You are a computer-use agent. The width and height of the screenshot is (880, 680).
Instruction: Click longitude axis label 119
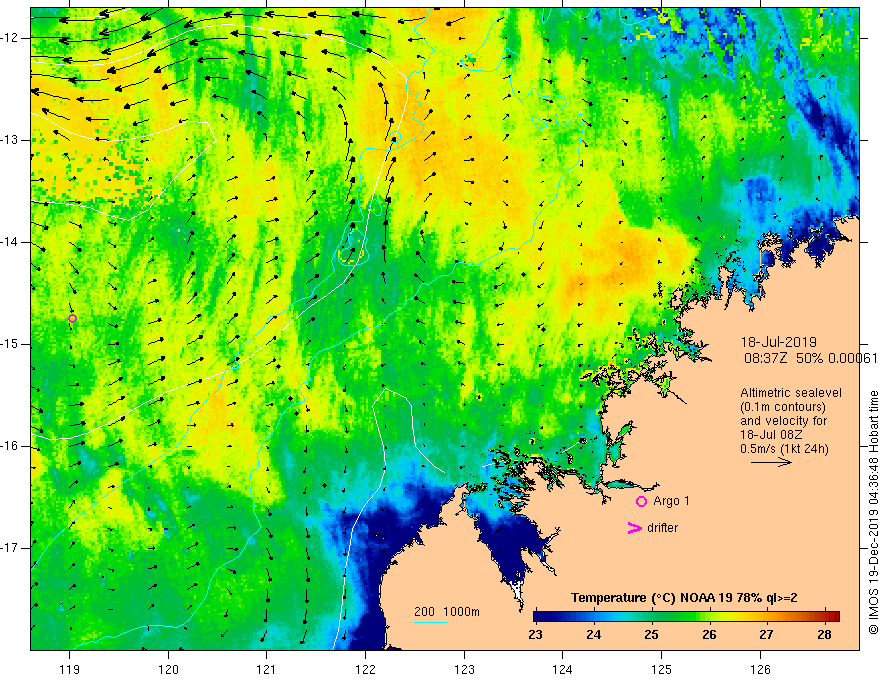coord(70,669)
